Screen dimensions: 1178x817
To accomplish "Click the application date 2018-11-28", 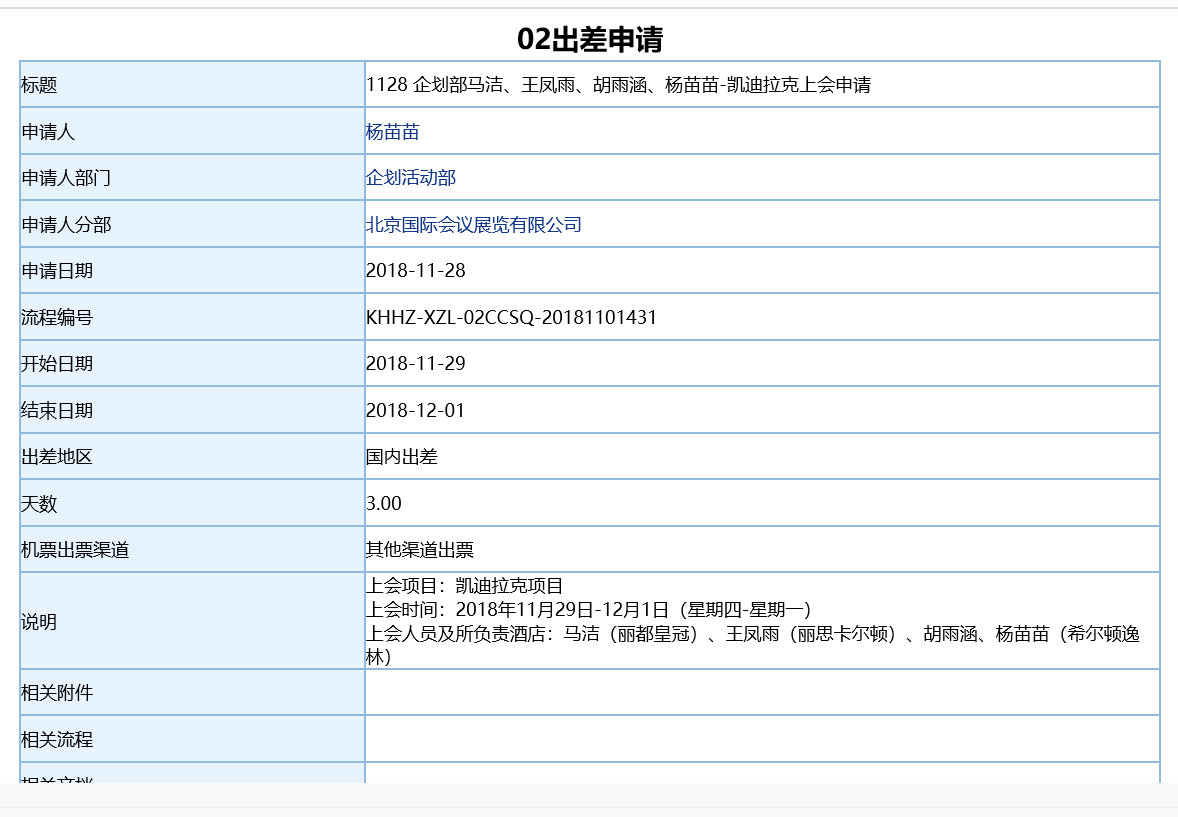I will (x=416, y=271).
